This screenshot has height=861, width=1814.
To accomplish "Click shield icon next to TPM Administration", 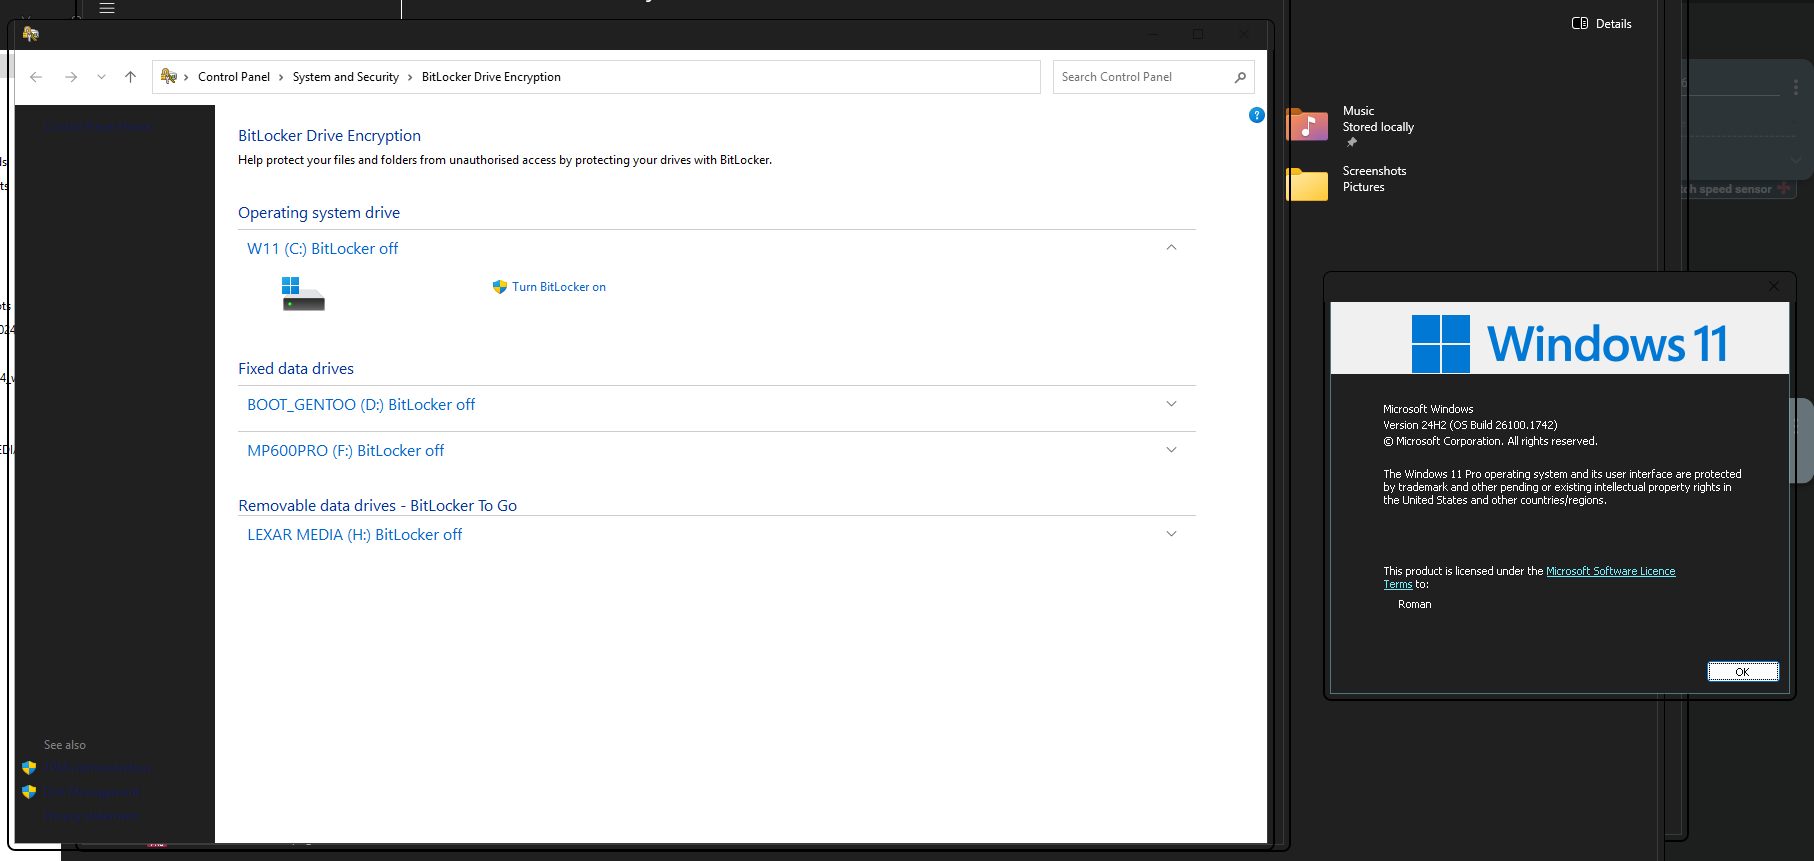I will [29, 768].
